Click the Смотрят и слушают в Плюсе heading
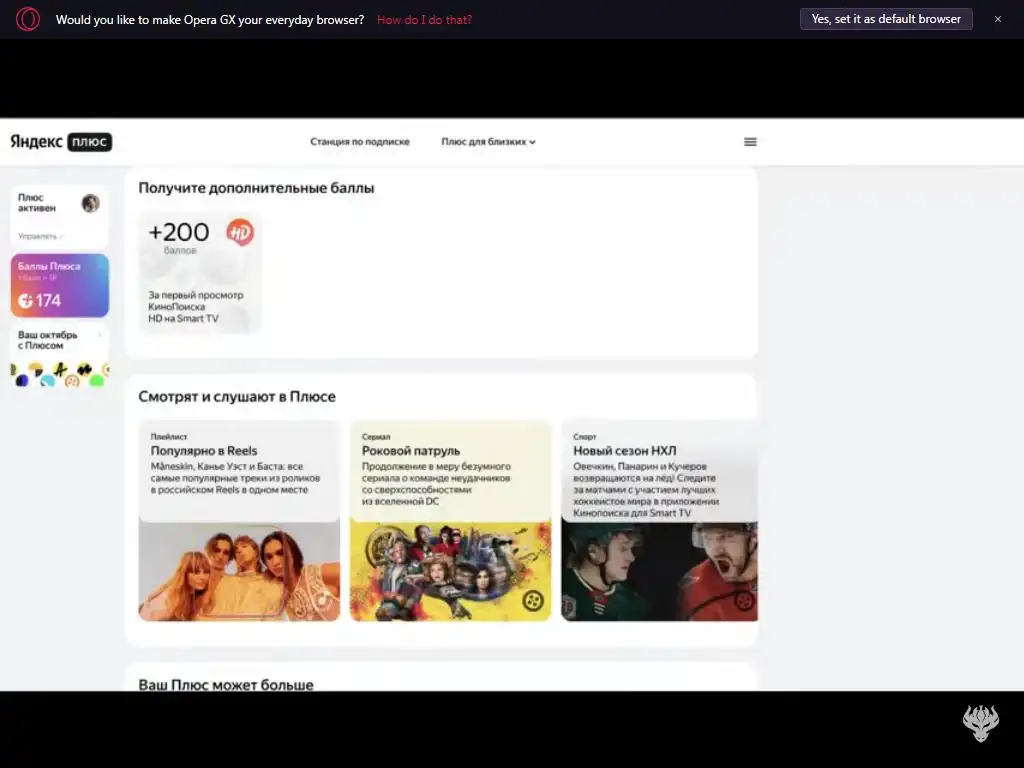The height and width of the screenshot is (768, 1024). (237, 396)
